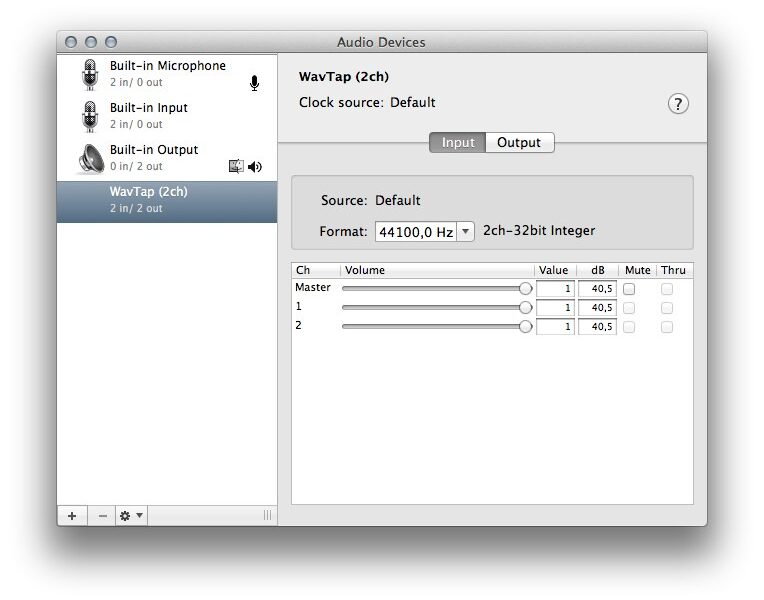764x600 pixels.
Task: Click the Master volume slider knob
Action: tap(526, 289)
